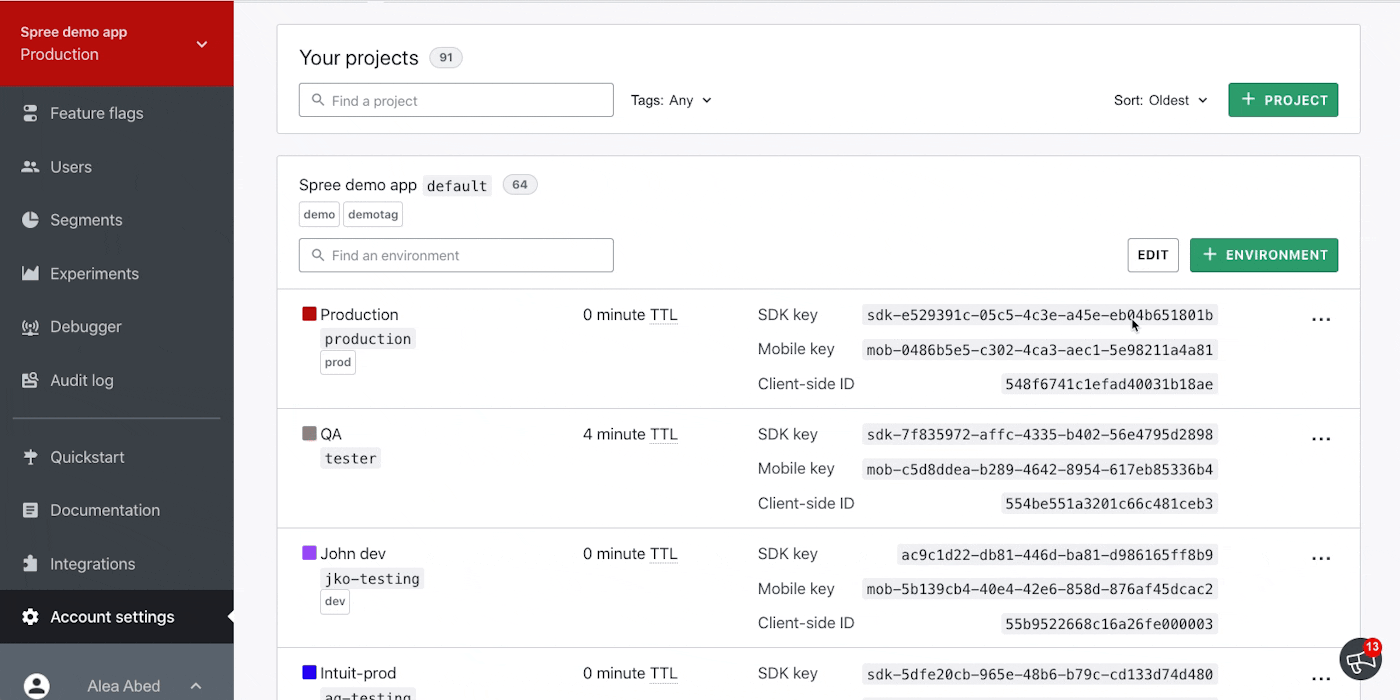Open the Sort: Oldest dropdown
The width and height of the screenshot is (1400, 700).
[1161, 100]
